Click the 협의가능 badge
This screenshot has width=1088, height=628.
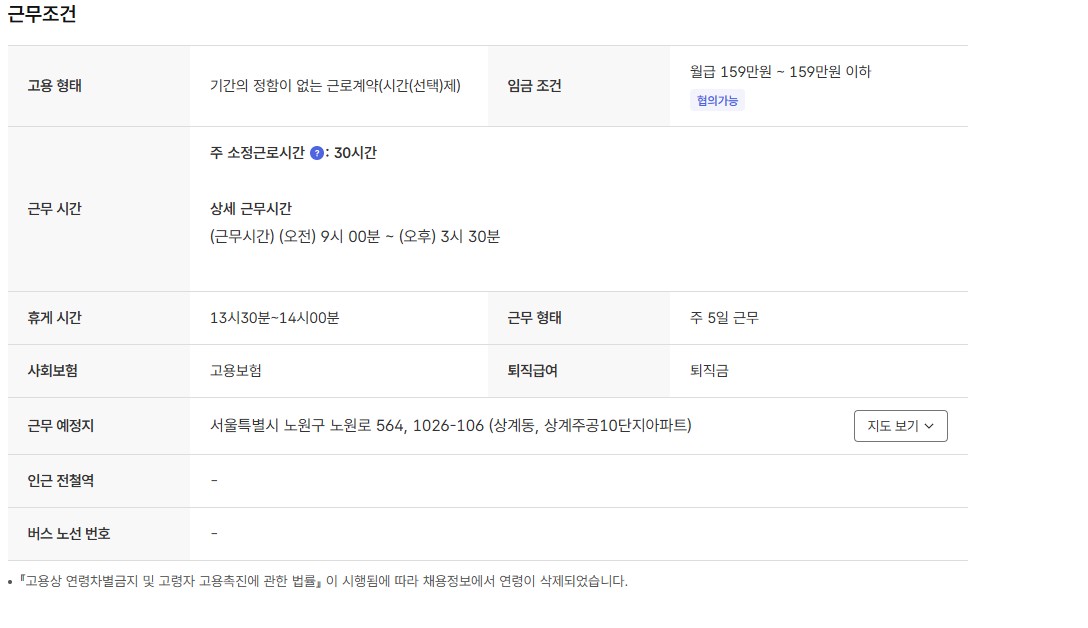click(x=717, y=100)
